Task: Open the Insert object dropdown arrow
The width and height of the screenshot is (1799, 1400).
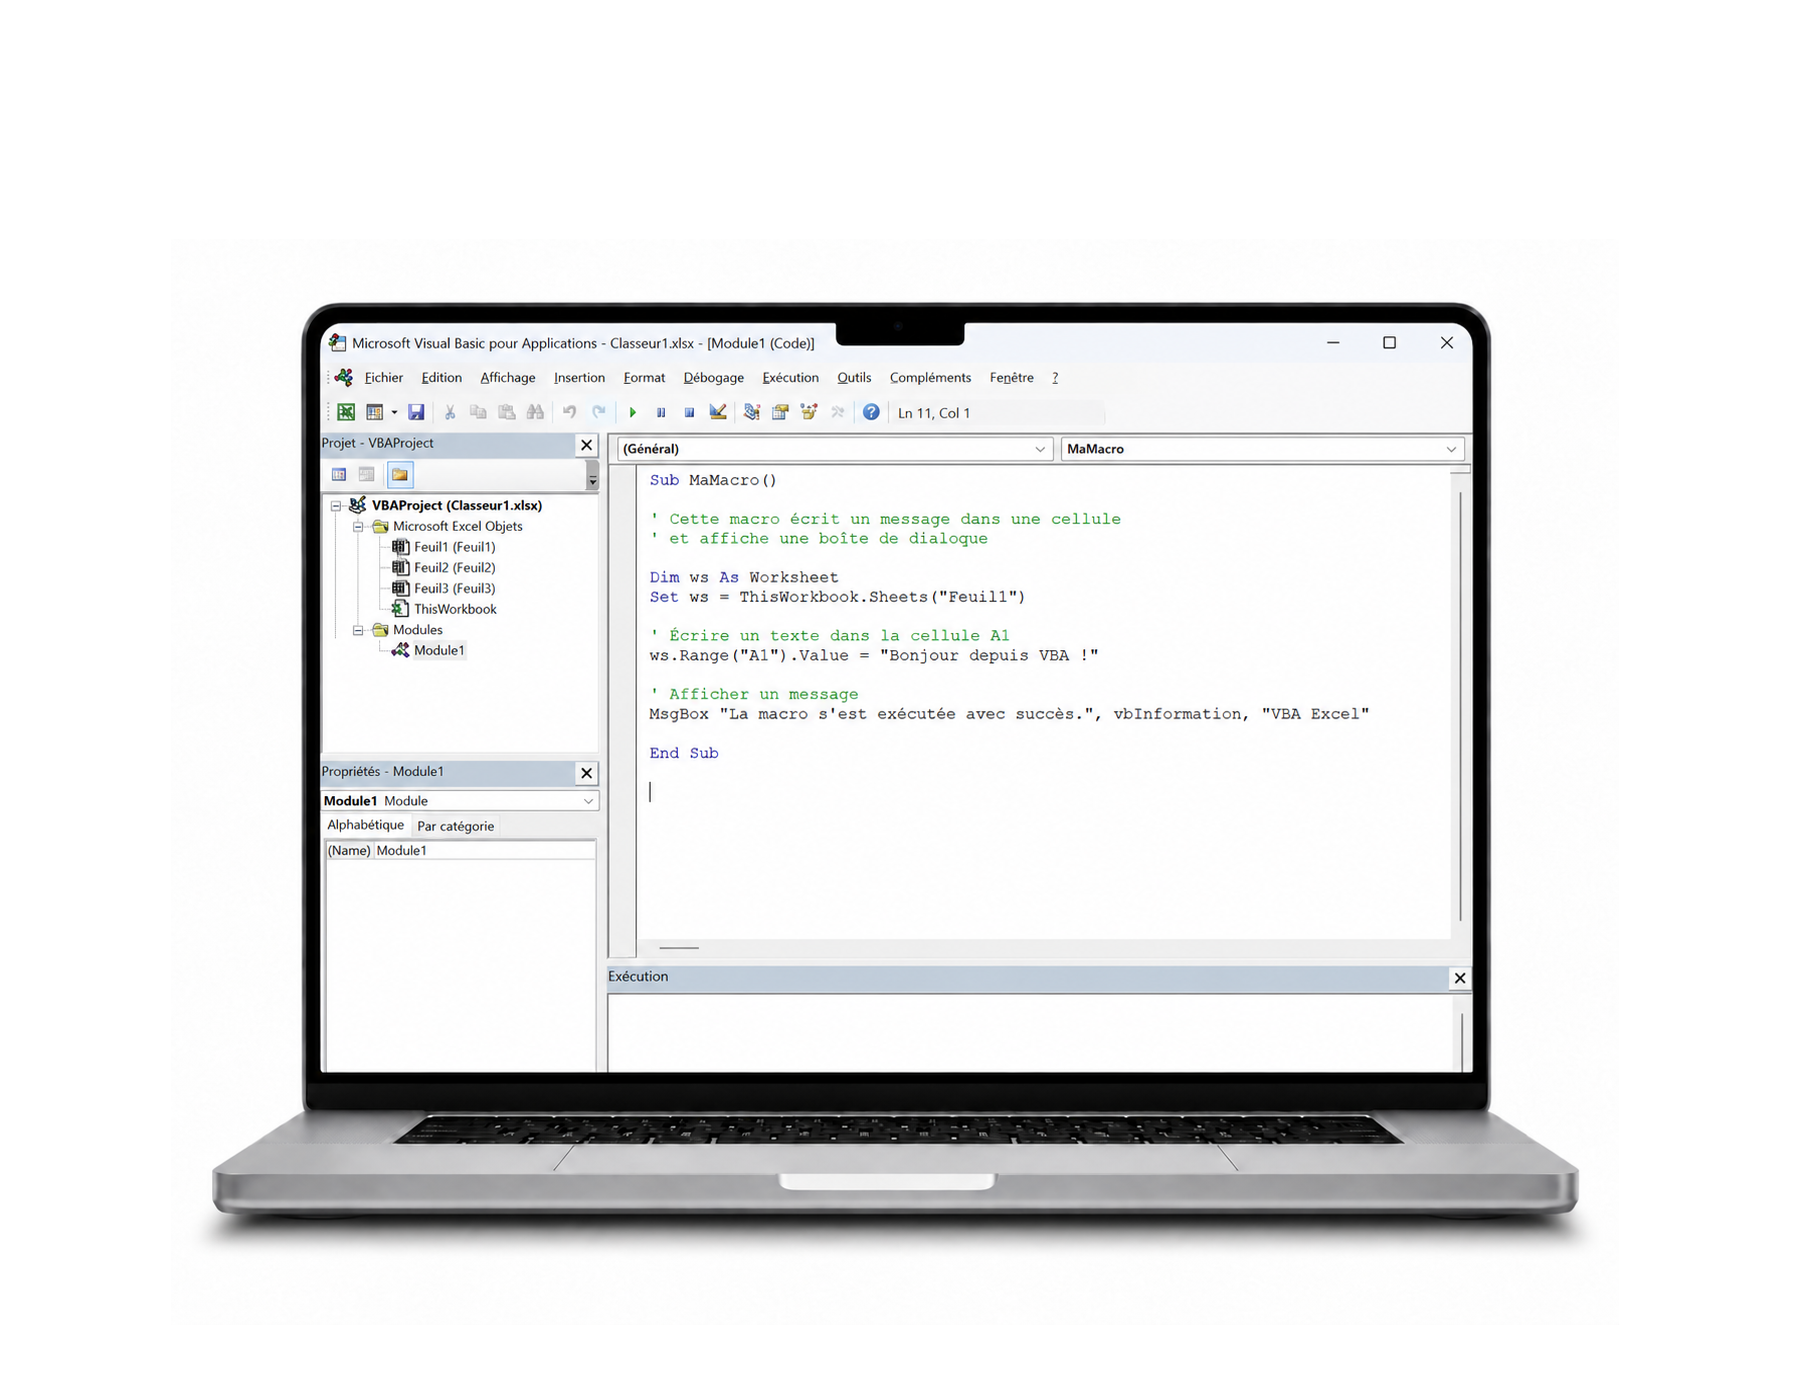Action: click(394, 412)
